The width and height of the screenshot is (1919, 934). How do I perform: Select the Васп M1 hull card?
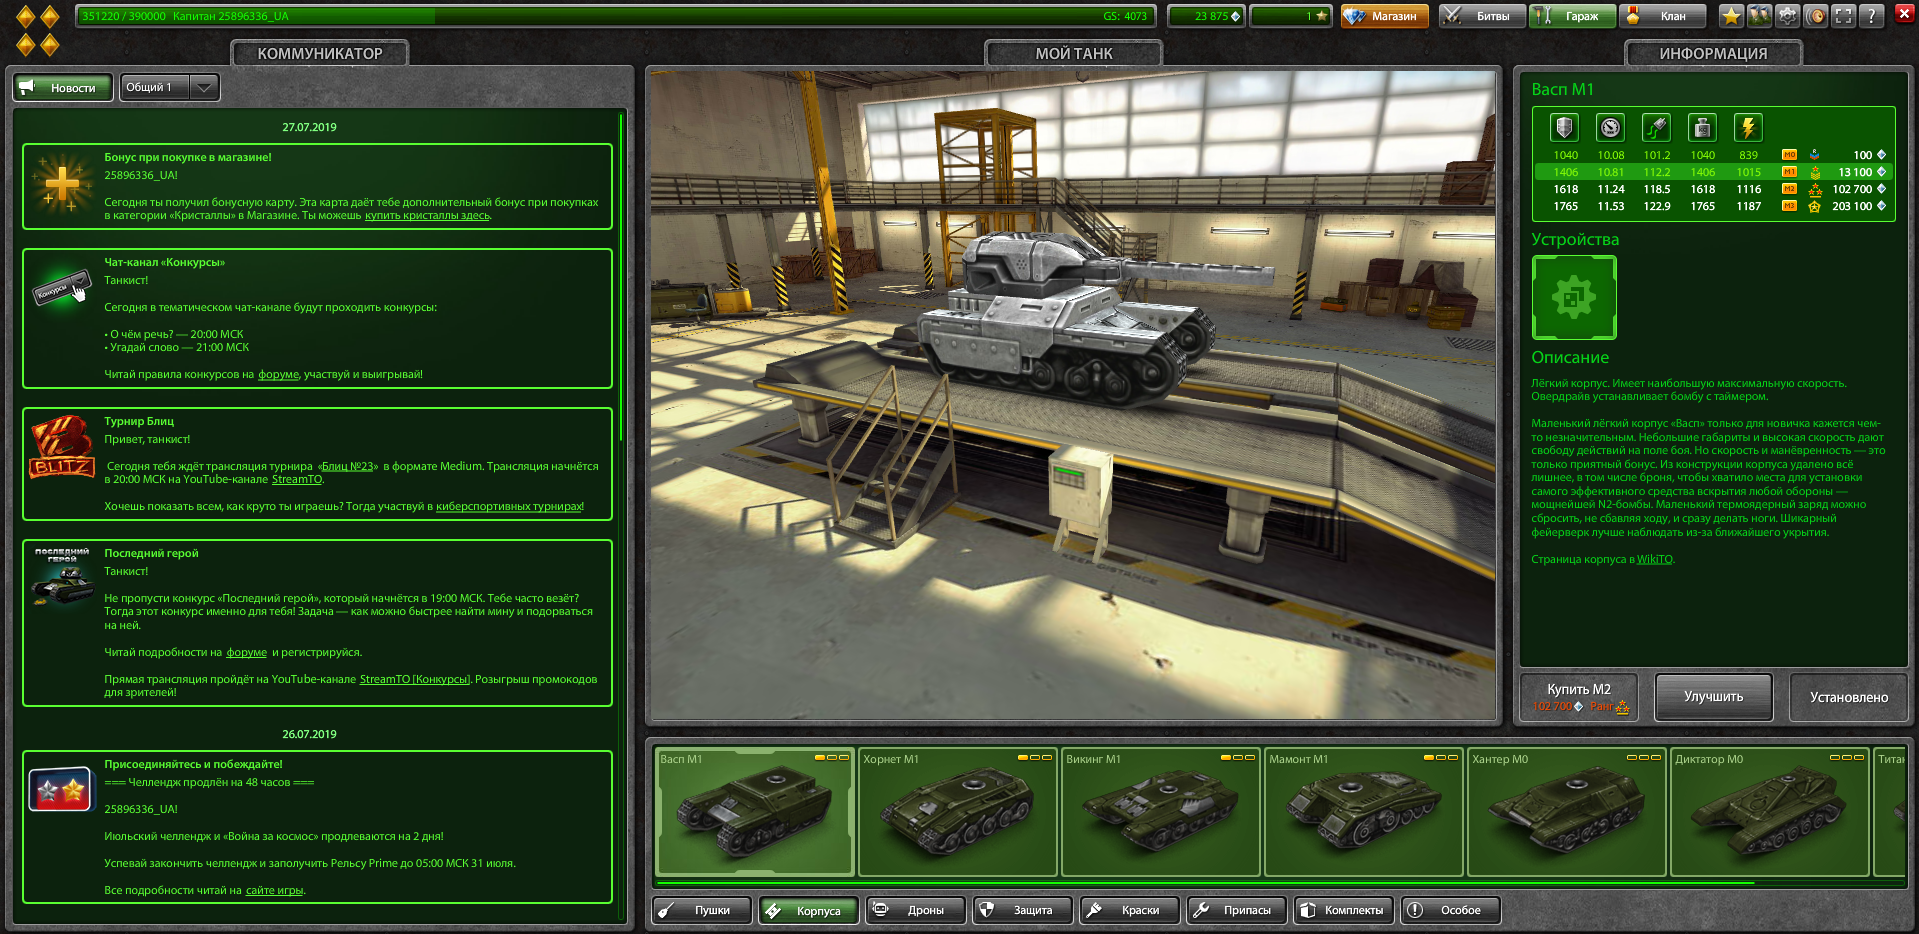click(x=754, y=812)
